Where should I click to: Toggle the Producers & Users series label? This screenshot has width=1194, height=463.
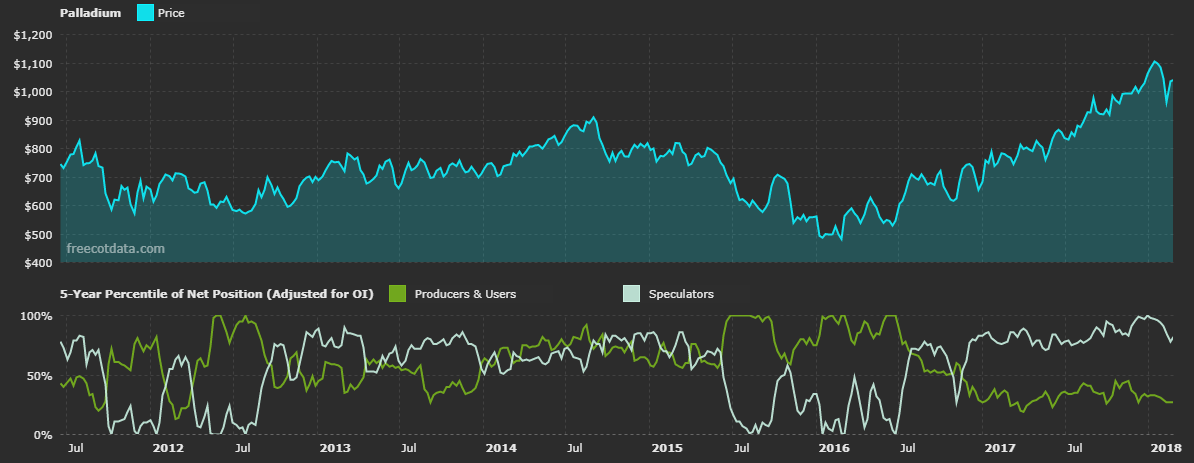click(465, 294)
